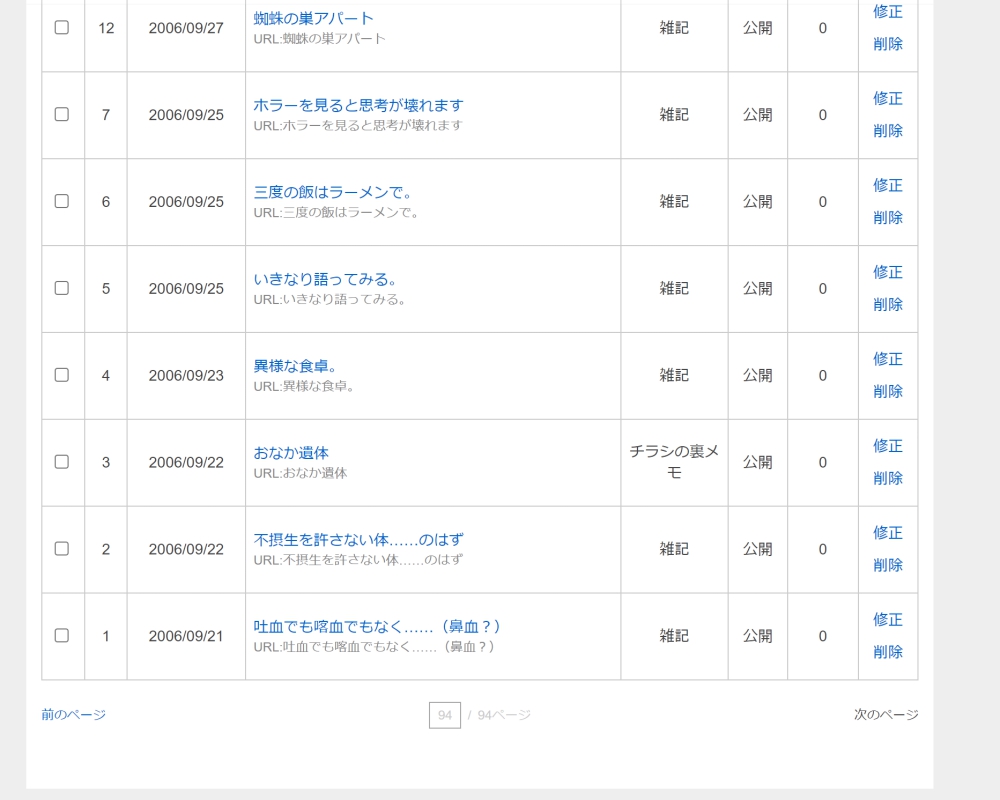Open the post 三度の飯はラーメンで。

(x=333, y=192)
